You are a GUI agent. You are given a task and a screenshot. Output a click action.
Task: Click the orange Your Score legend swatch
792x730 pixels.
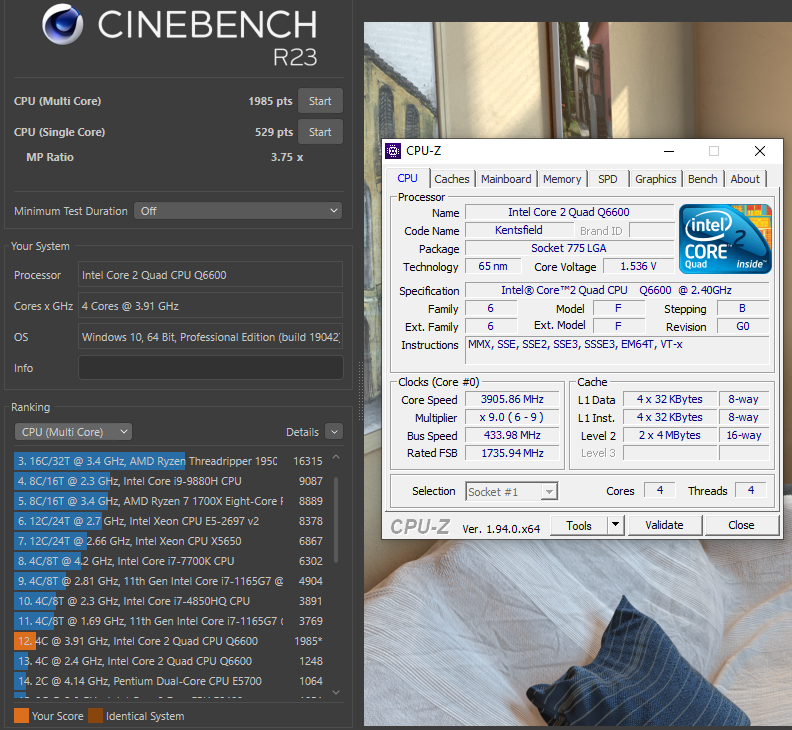tap(21, 715)
